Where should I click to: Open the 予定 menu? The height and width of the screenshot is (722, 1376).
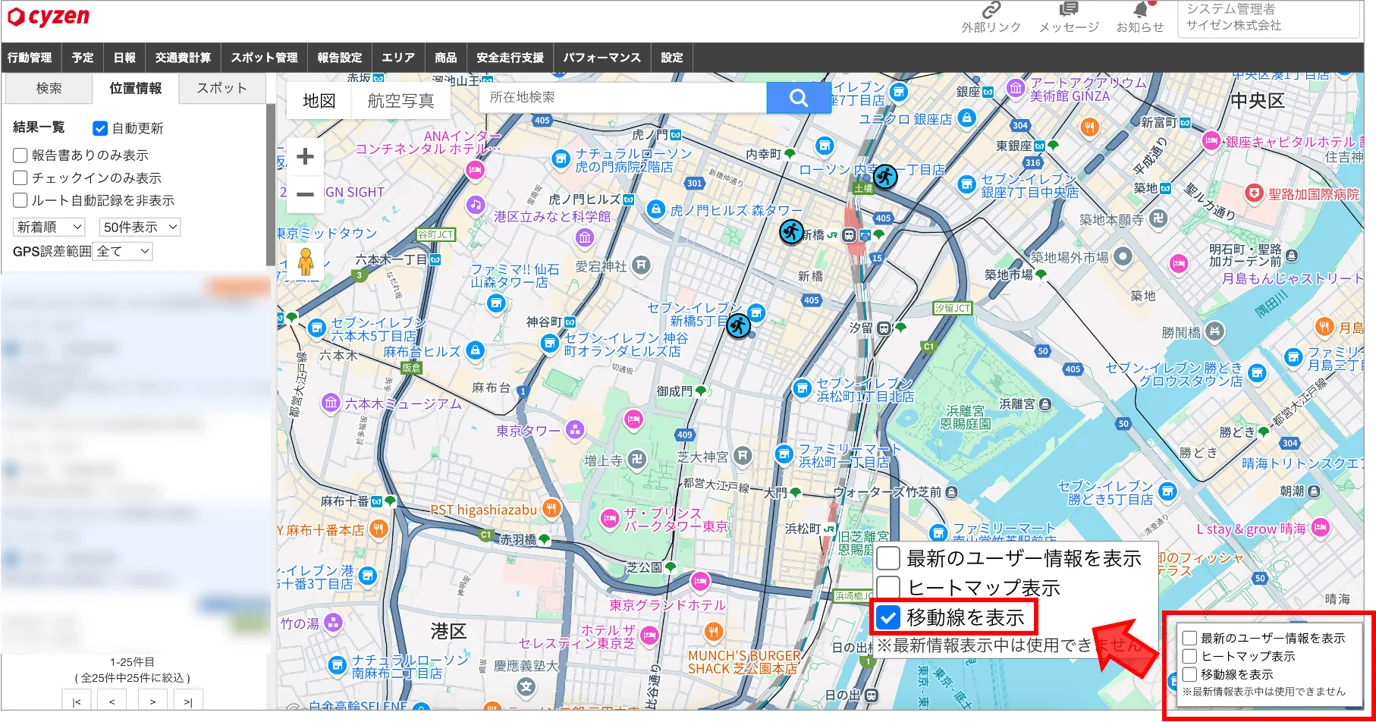tap(82, 57)
